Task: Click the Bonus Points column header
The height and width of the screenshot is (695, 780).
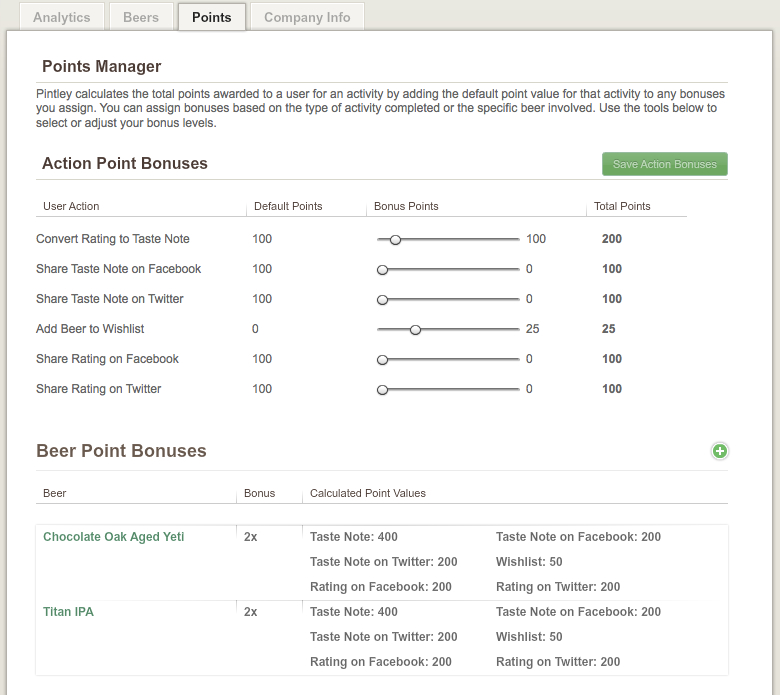Action: (406, 206)
